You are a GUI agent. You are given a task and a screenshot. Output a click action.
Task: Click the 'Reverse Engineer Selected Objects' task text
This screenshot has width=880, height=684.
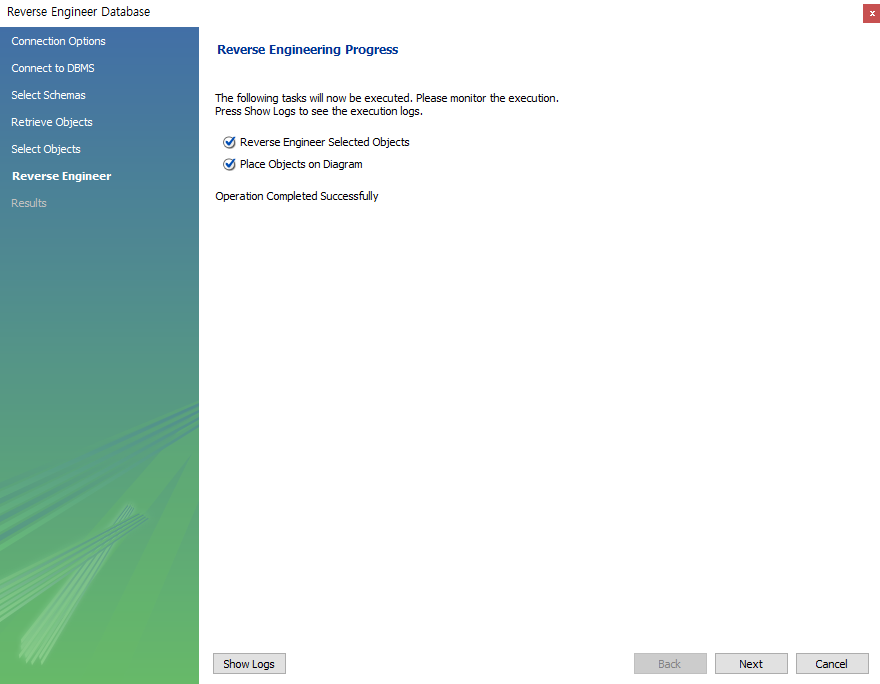(324, 143)
